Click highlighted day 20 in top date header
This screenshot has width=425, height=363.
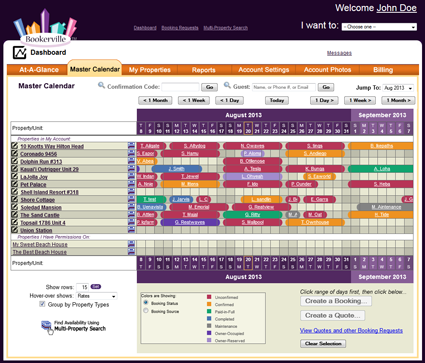coord(248,128)
